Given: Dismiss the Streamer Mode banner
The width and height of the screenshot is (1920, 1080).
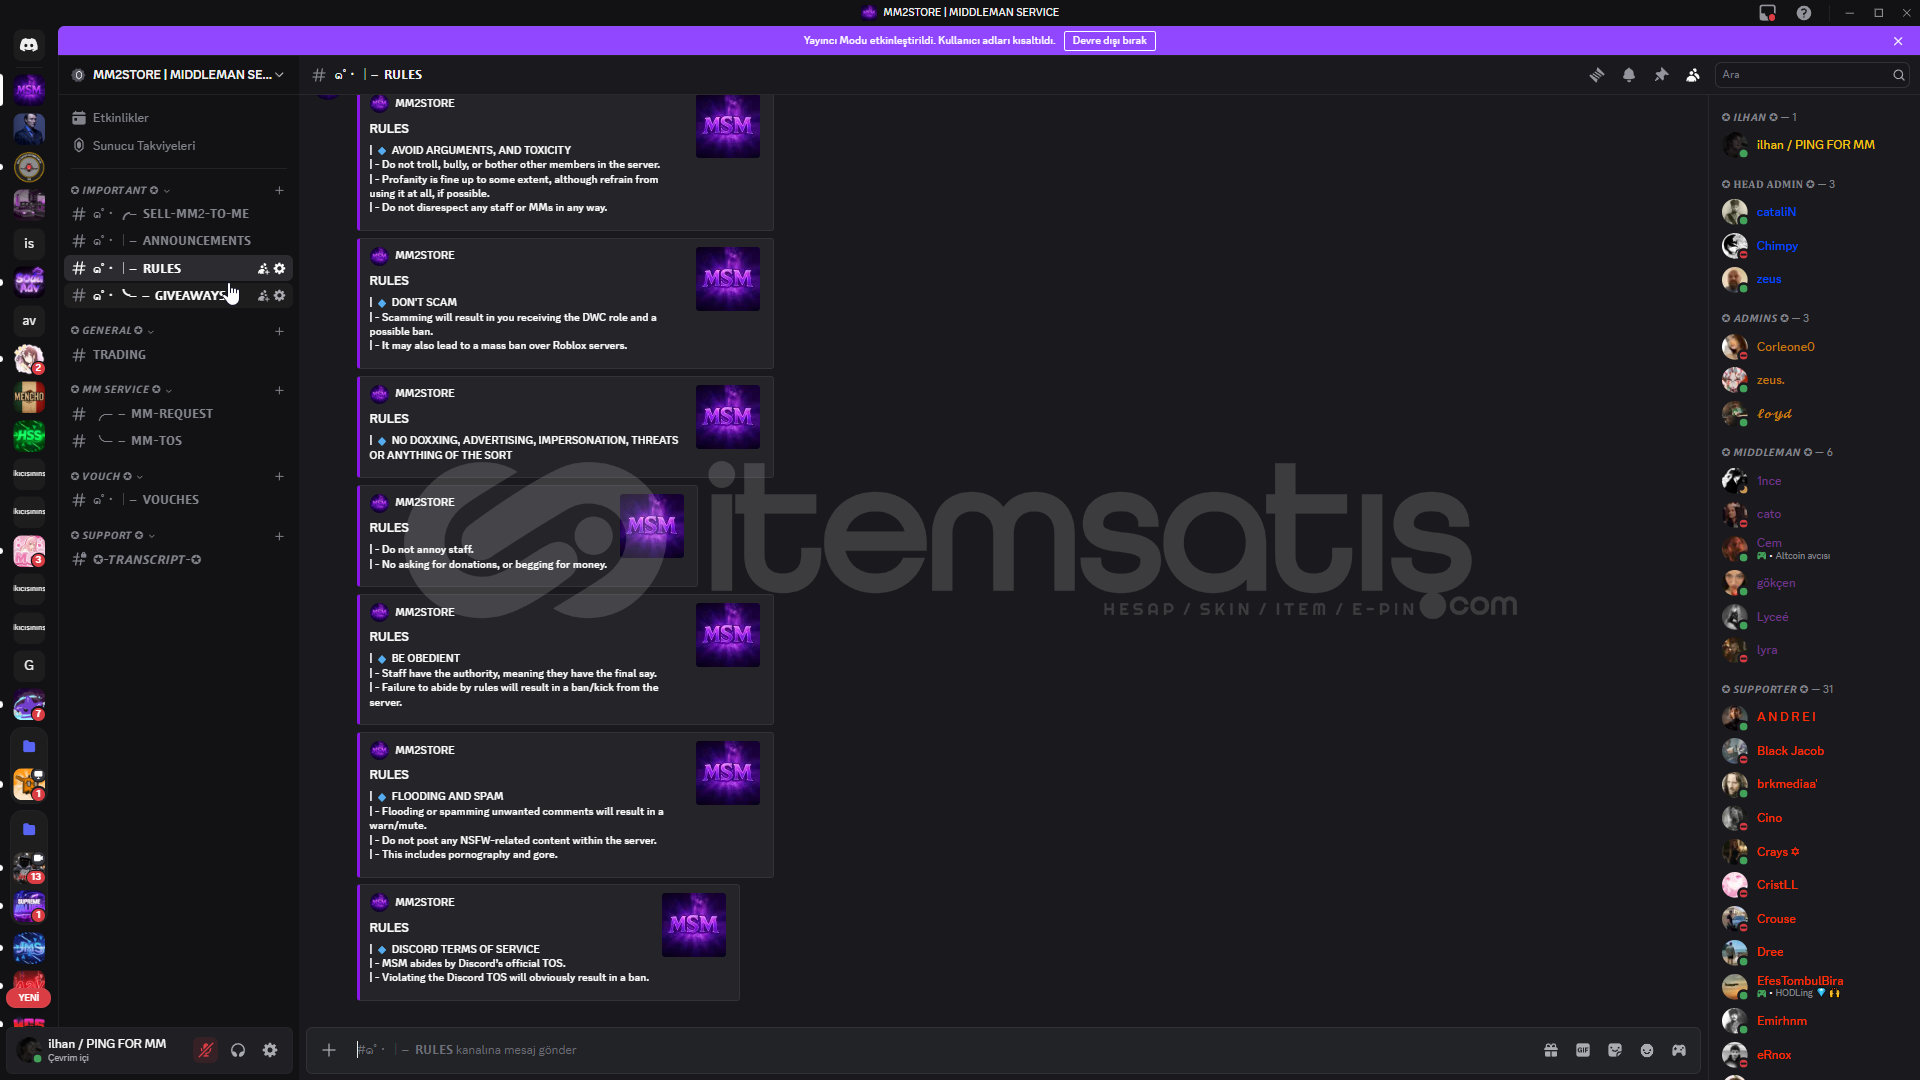Looking at the screenshot, I should click(1898, 41).
